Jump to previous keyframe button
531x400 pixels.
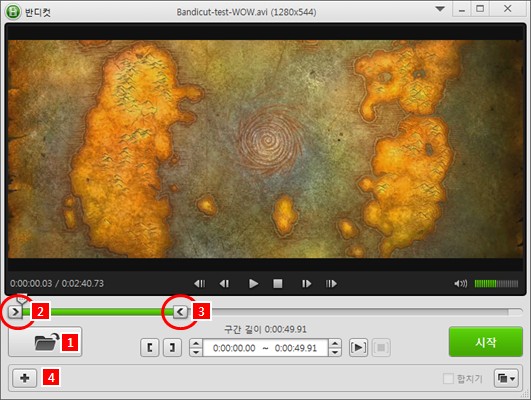199,283
